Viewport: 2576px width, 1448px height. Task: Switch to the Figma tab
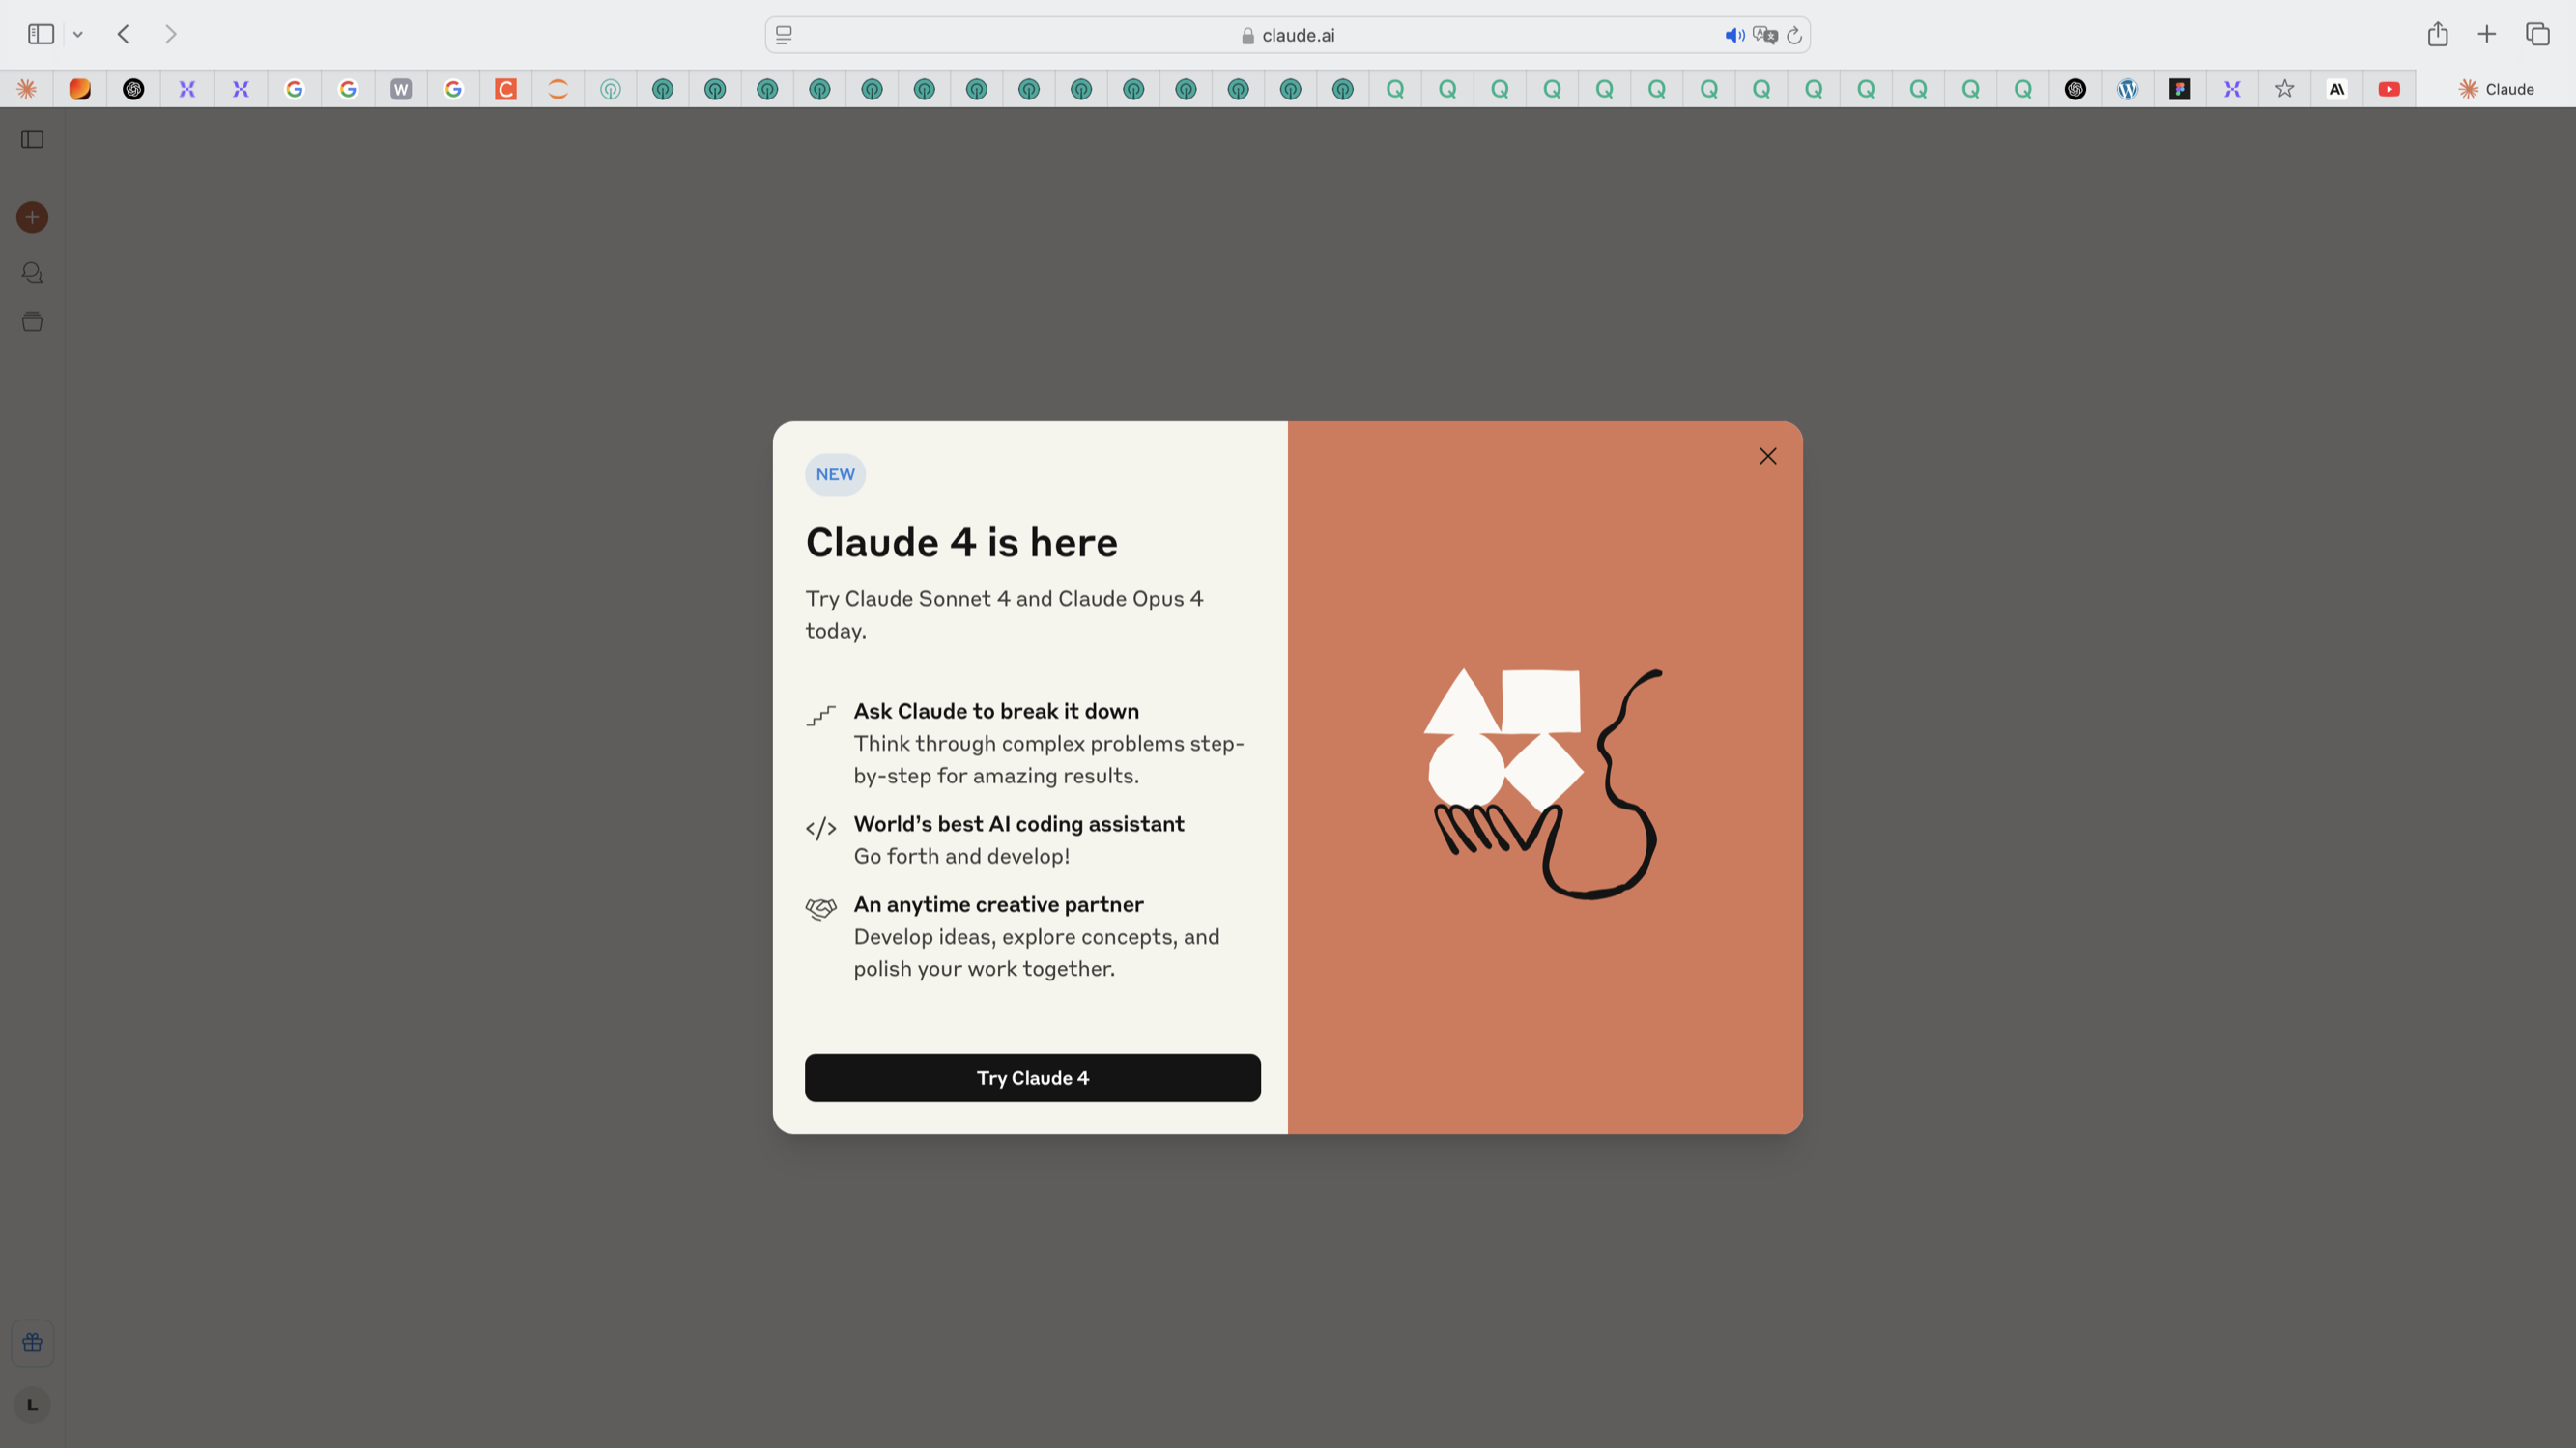tap(2180, 89)
